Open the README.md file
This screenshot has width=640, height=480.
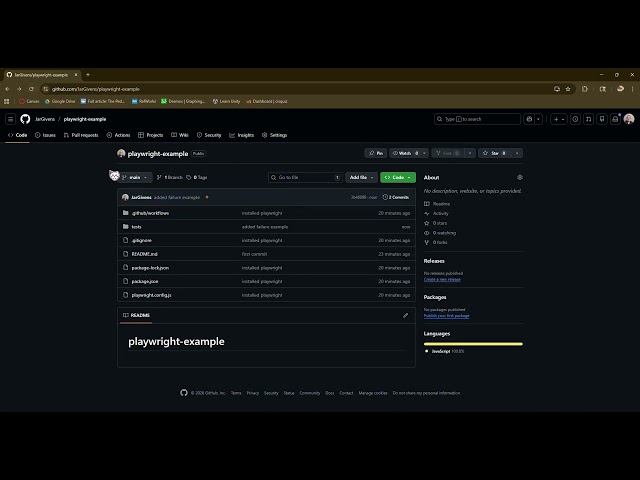144,254
